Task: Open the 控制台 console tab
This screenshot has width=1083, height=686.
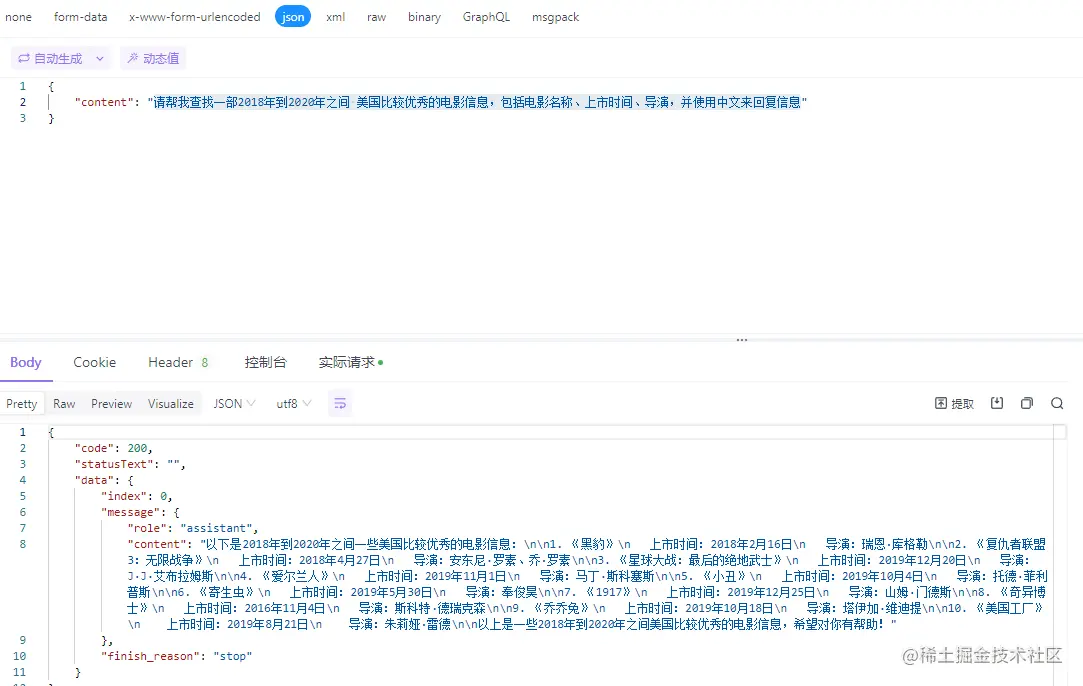Action: pyautogui.click(x=265, y=362)
